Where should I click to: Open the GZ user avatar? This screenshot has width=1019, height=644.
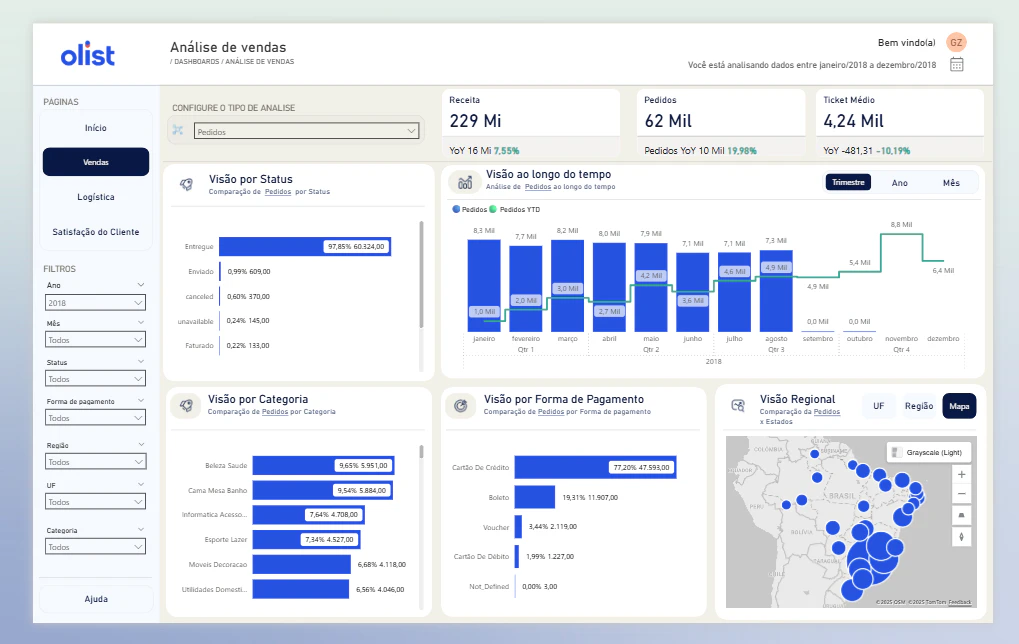(956, 42)
